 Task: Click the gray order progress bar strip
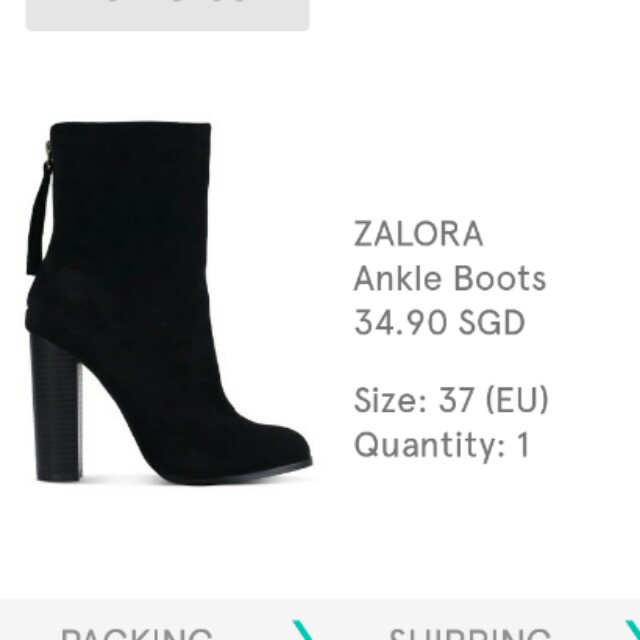point(320,620)
